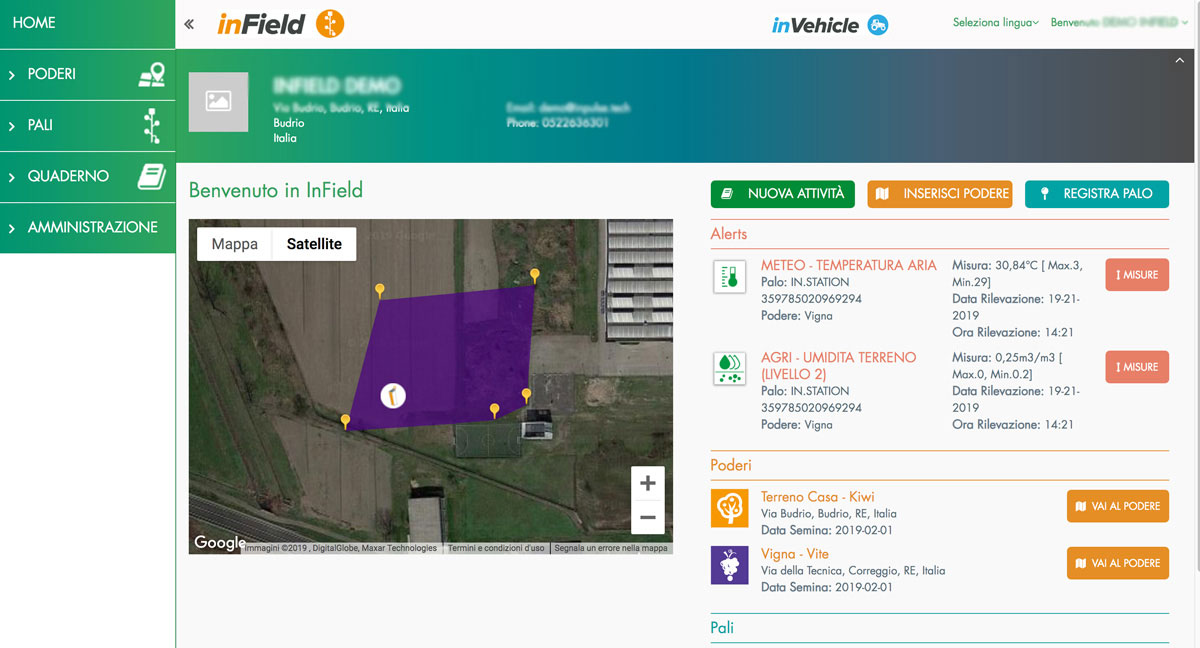The height and width of the screenshot is (648, 1200).
Task: Open the AGRI - UMIDITA TERRENO alert link
Action: (839, 365)
